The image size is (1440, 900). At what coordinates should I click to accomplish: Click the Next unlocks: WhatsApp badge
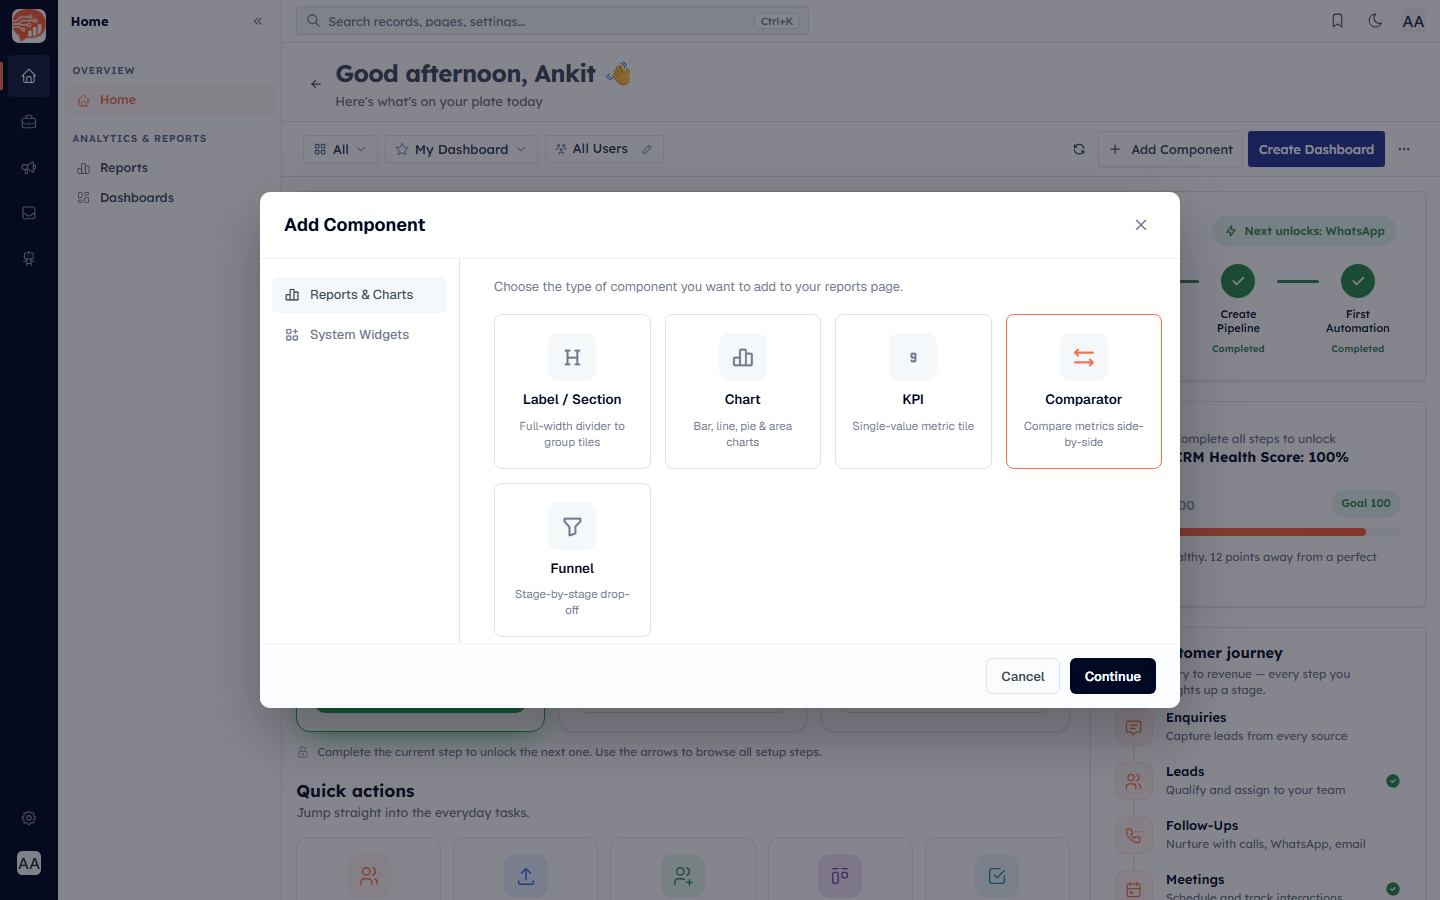click(1304, 231)
